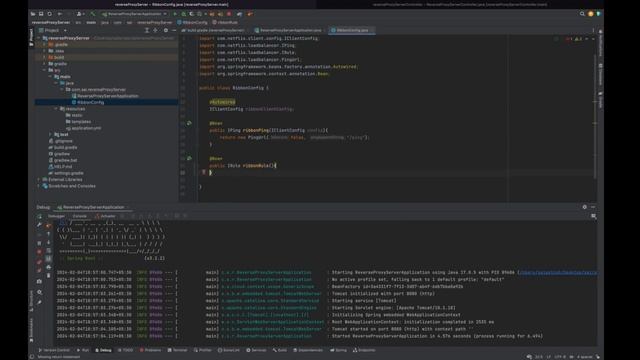Stop the debug session using the red square
Screen dimensions: 640x360
(39, 252)
